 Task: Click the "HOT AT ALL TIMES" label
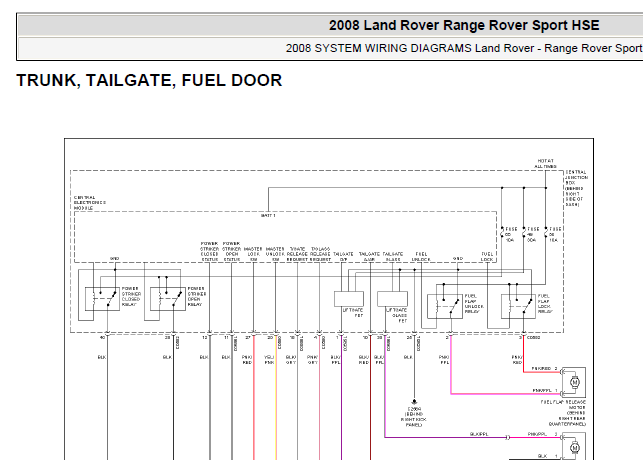click(x=545, y=164)
